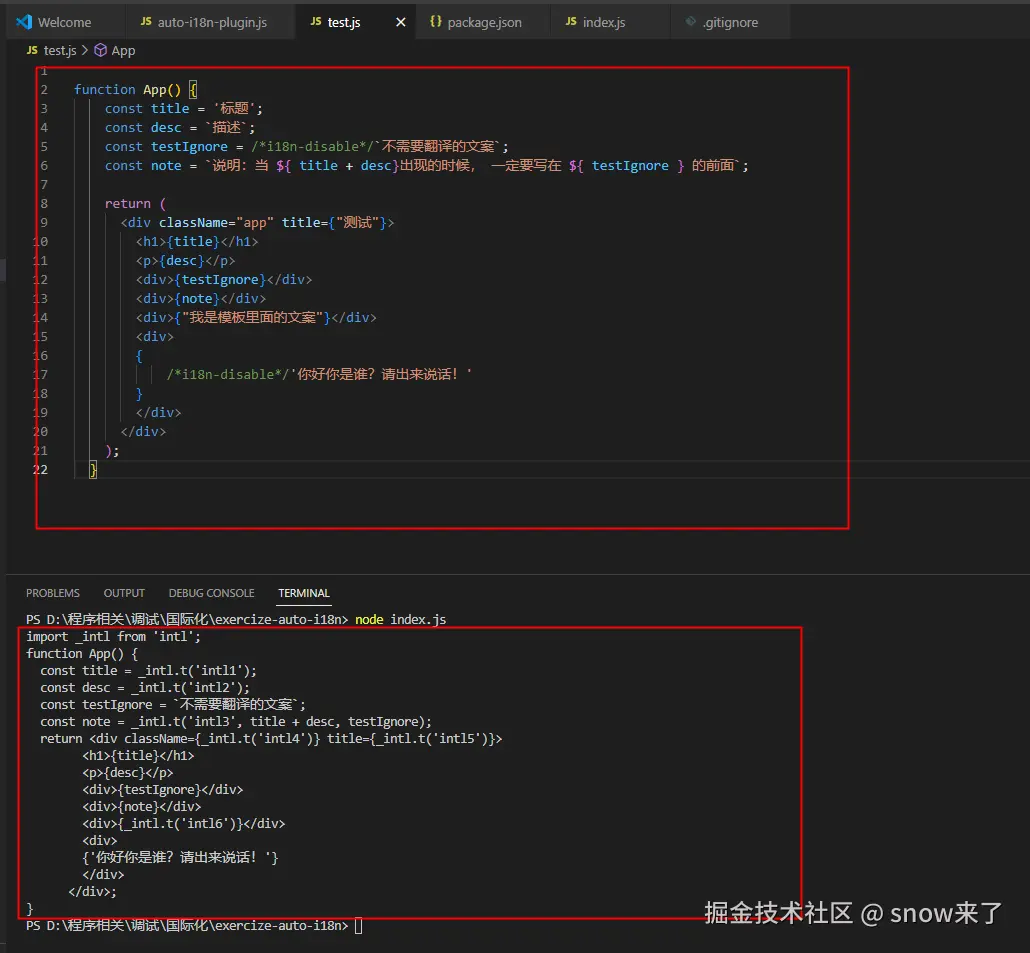
Task: Click the 'const testIgnore' line in the editor
Action: point(306,147)
